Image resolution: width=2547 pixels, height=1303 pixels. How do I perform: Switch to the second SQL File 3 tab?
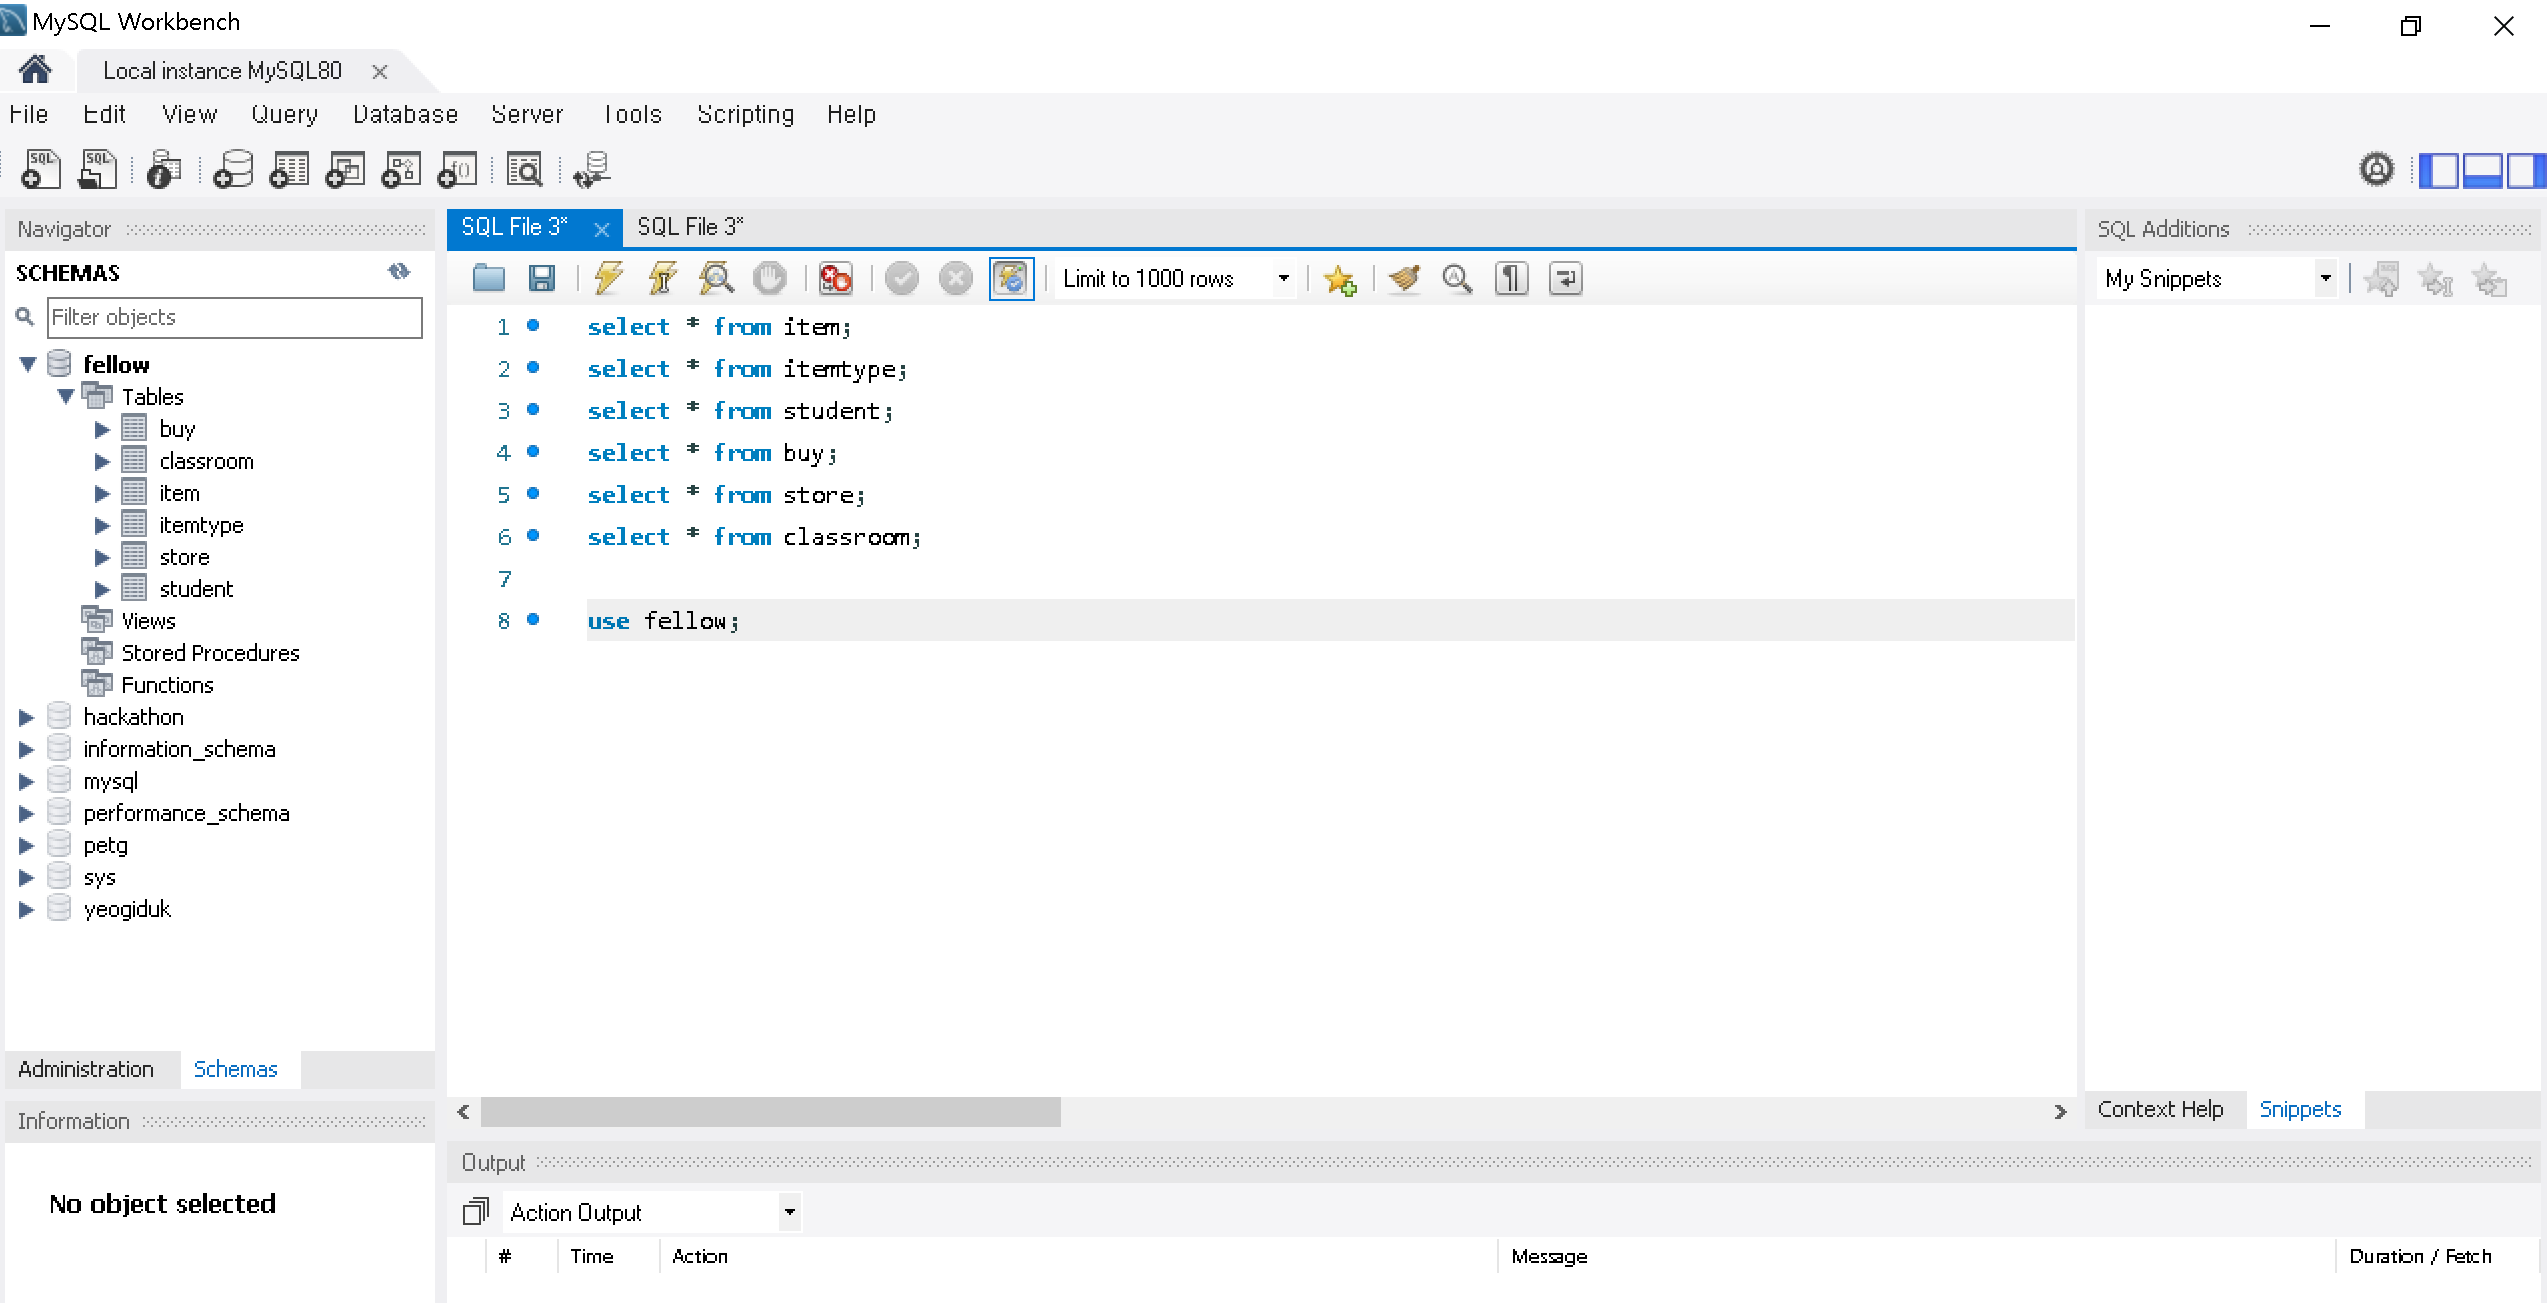click(x=690, y=227)
